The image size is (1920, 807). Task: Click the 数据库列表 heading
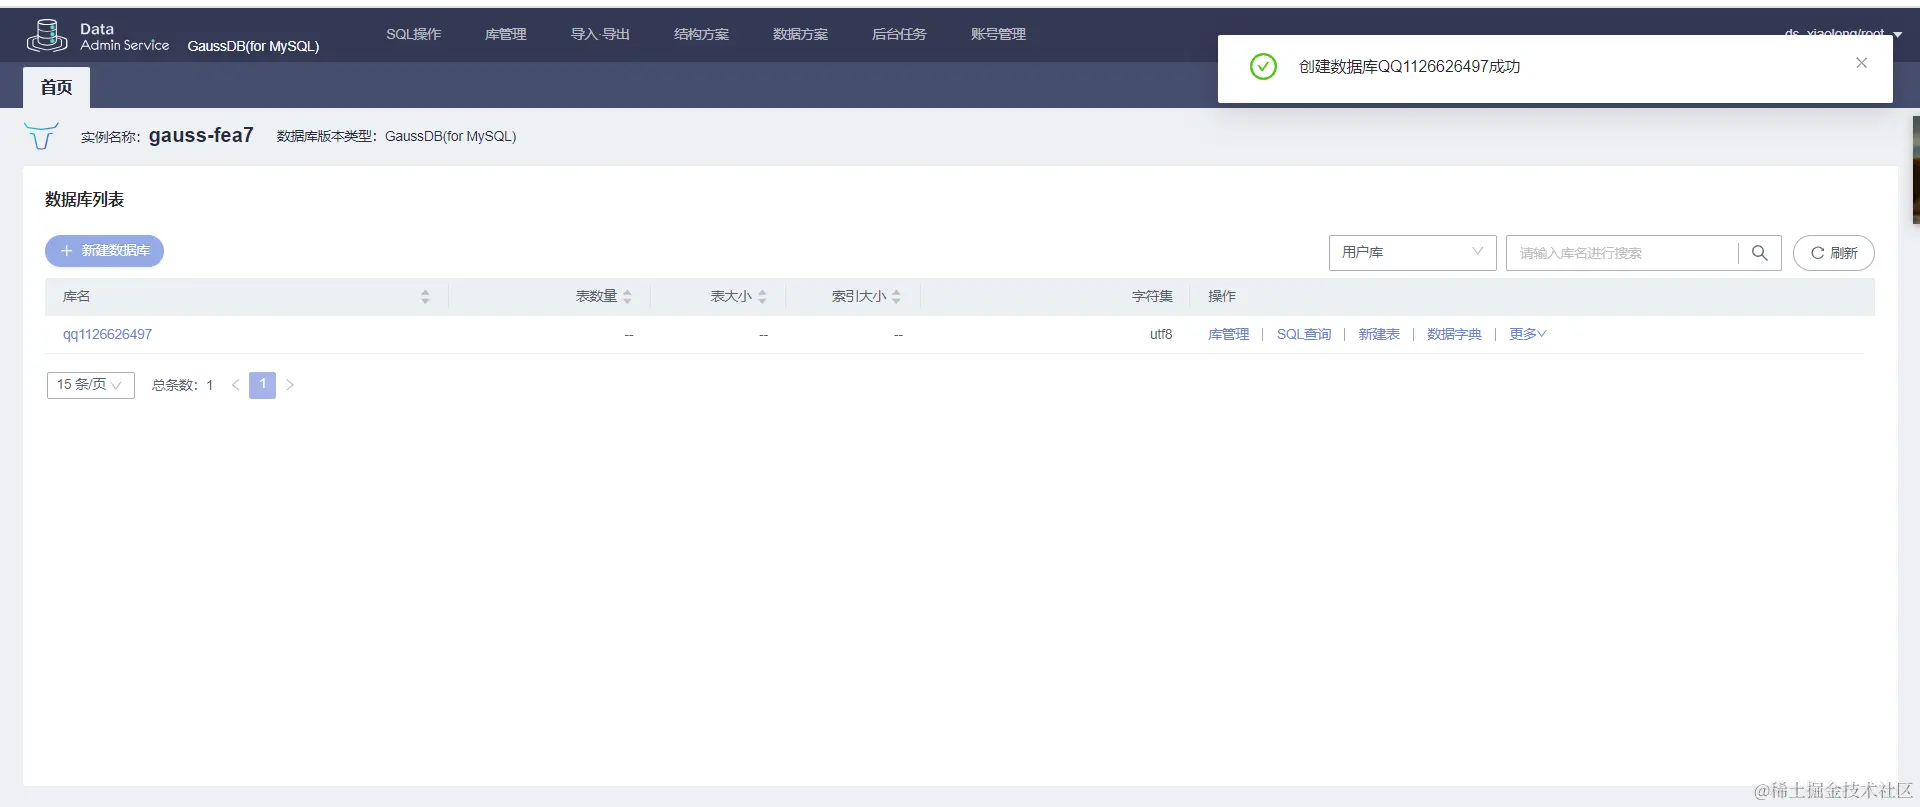(84, 200)
